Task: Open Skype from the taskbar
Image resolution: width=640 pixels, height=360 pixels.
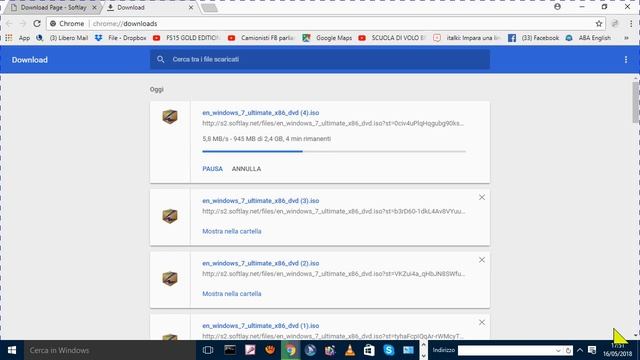Action: tap(389, 350)
